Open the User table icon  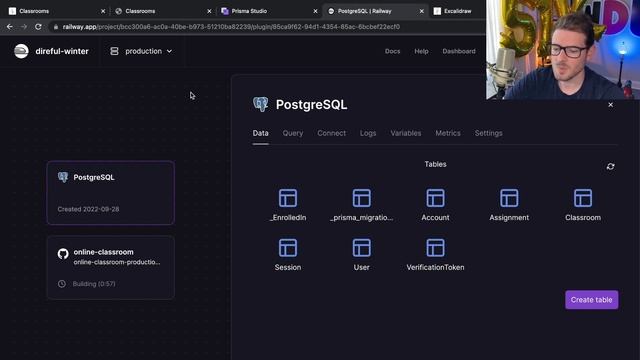(362, 248)
